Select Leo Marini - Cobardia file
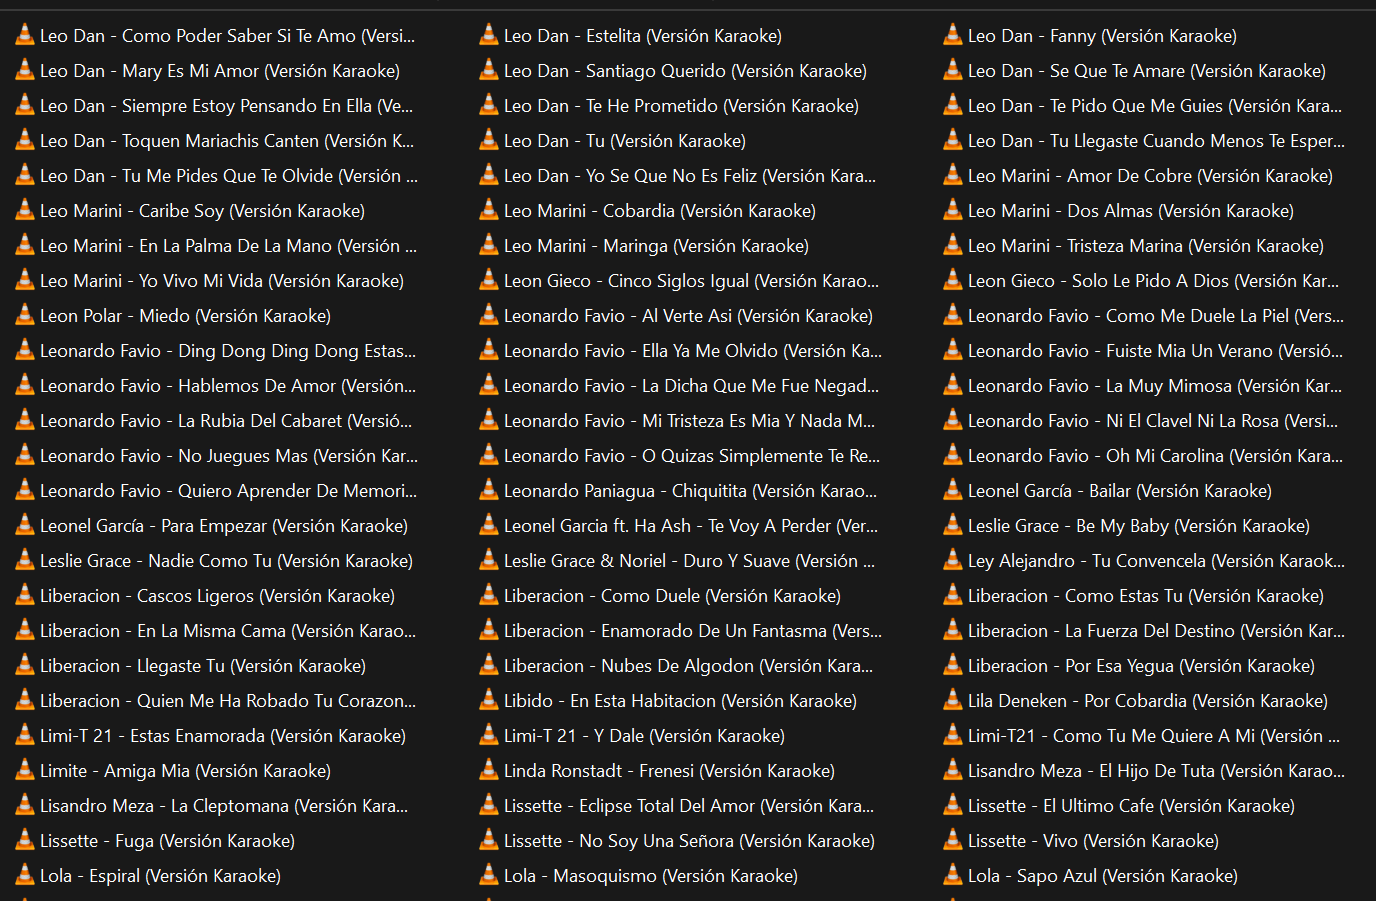Image resolution: width=1376 pixels, height=901 pixels. [648, 210]
